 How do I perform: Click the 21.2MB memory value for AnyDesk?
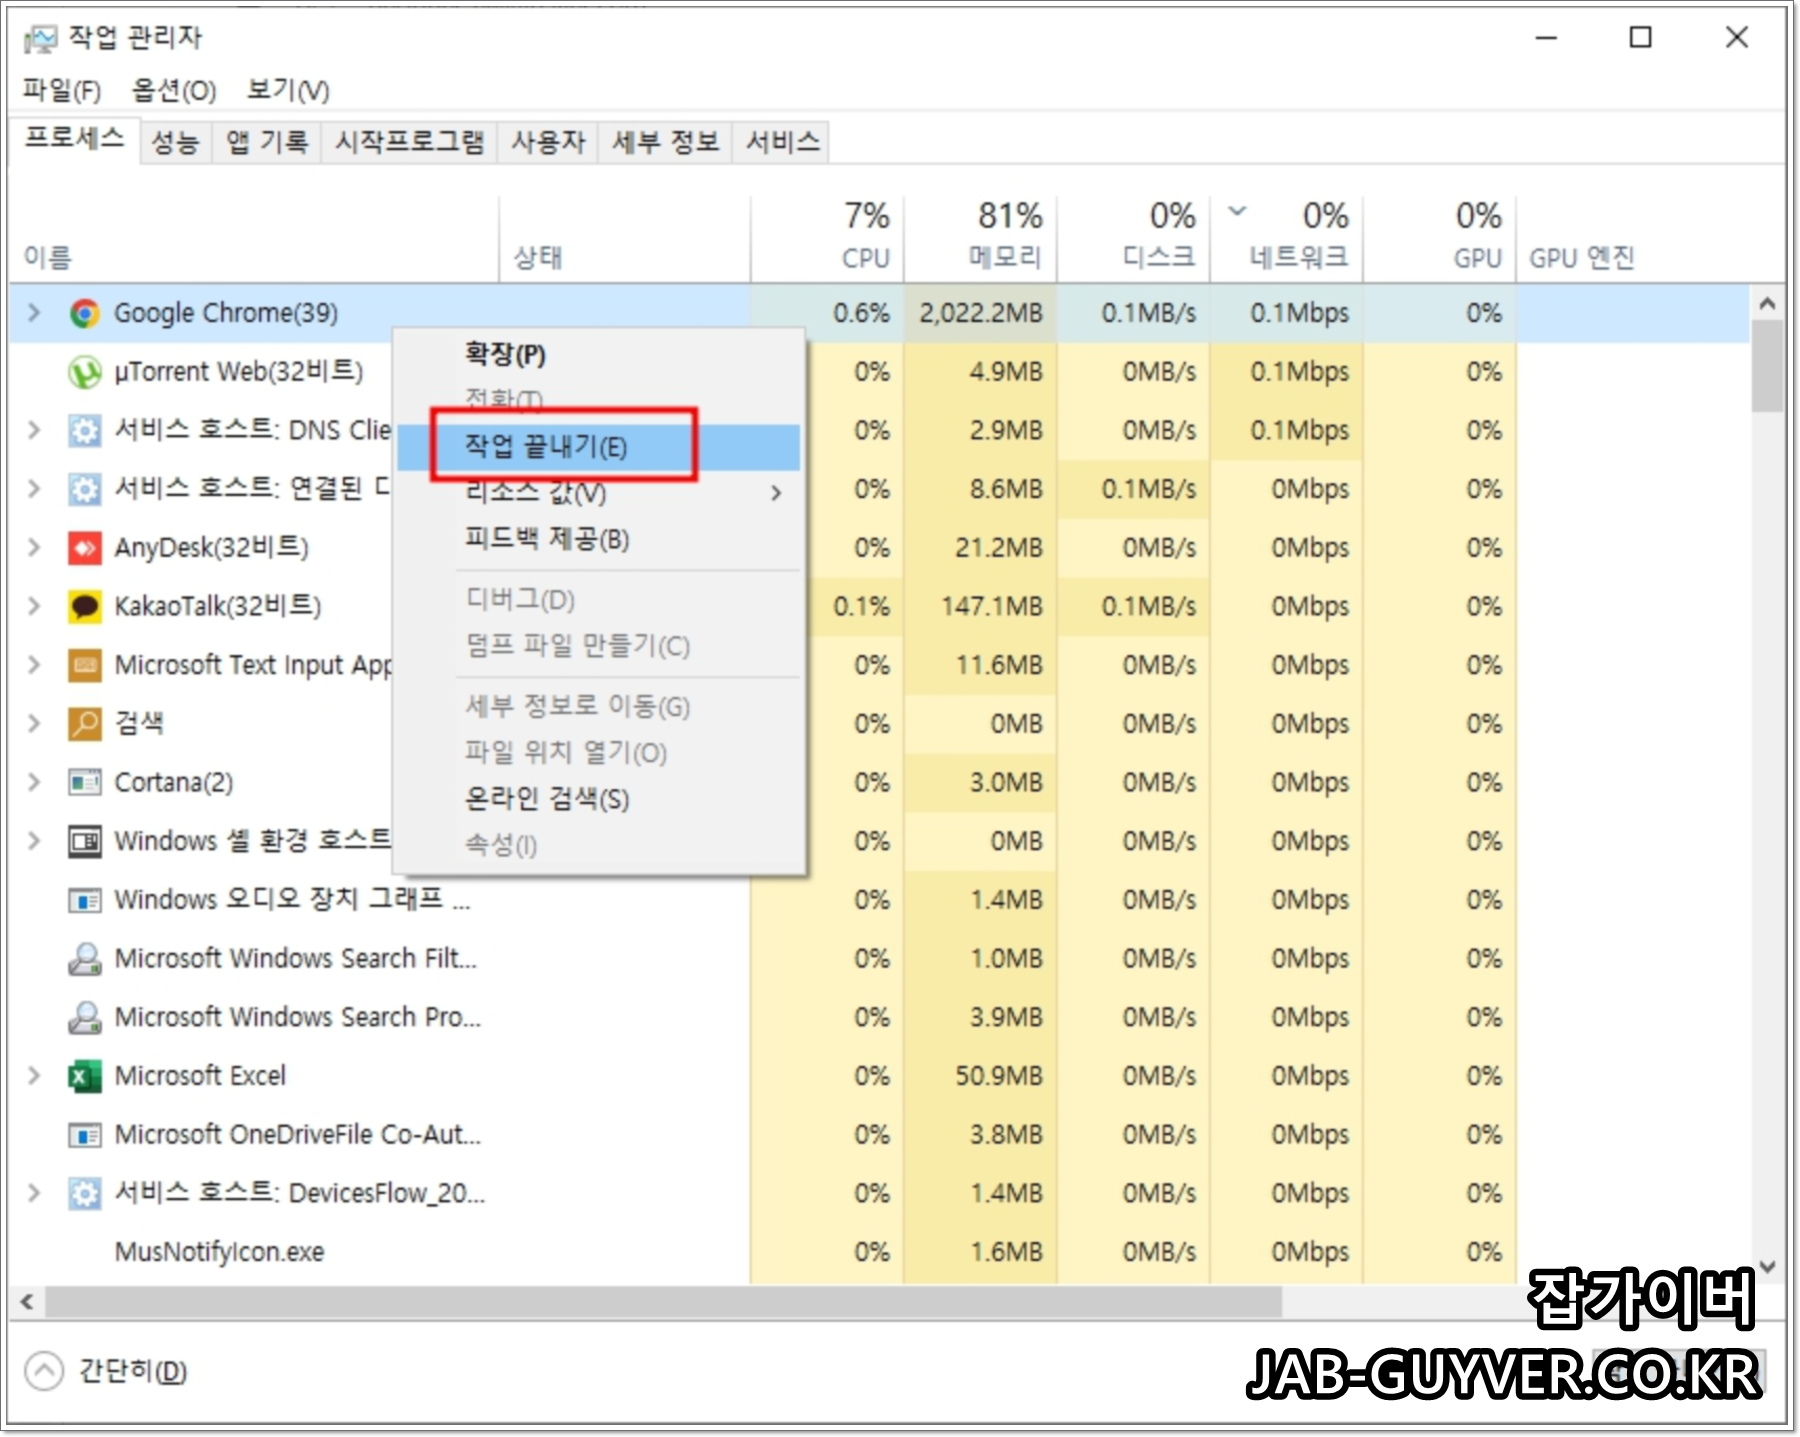click(999, 548)
